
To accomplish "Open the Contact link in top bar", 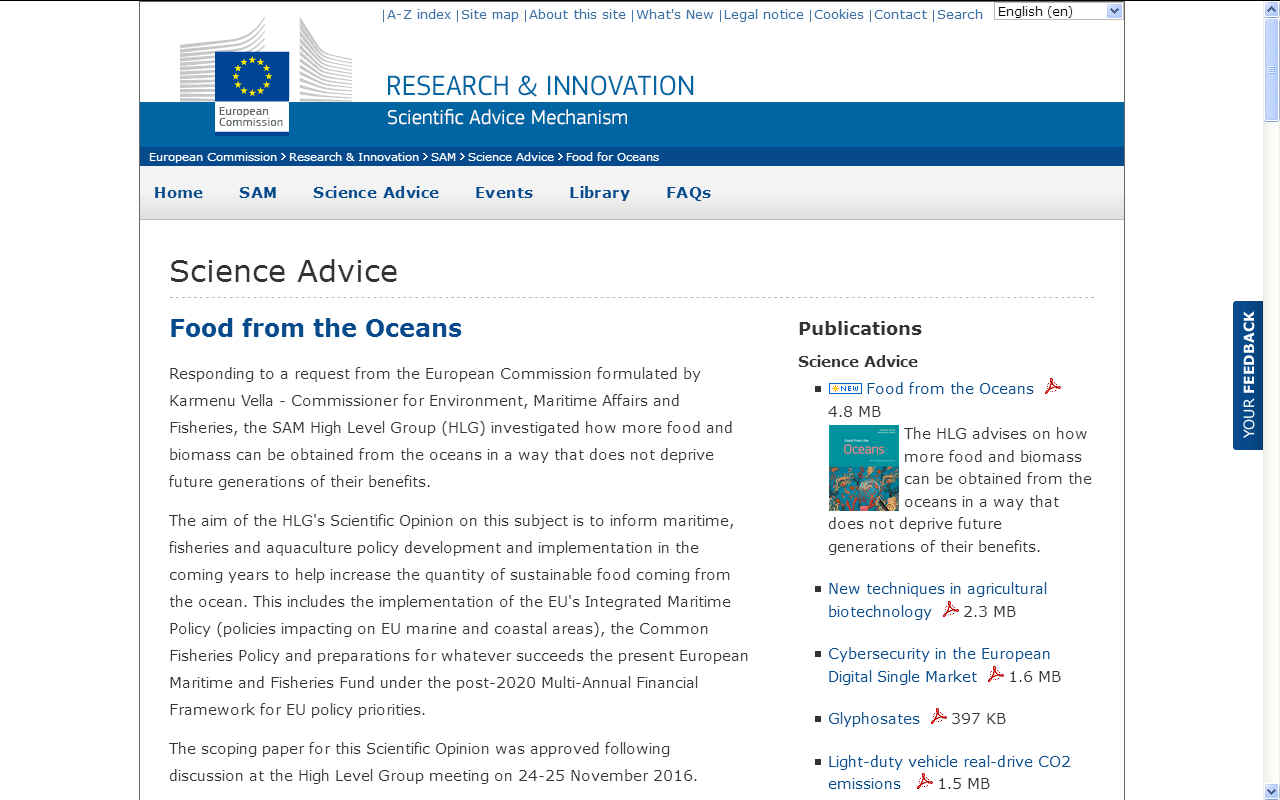I will [900, 14].
